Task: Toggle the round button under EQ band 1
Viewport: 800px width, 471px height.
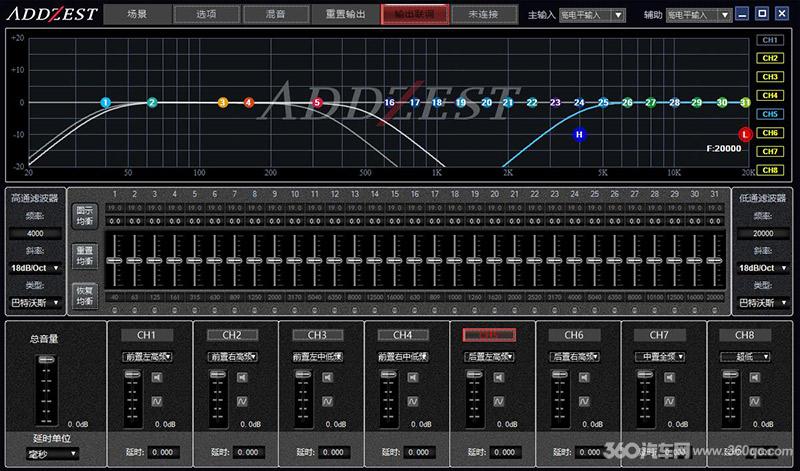Action: coord(114,310)
